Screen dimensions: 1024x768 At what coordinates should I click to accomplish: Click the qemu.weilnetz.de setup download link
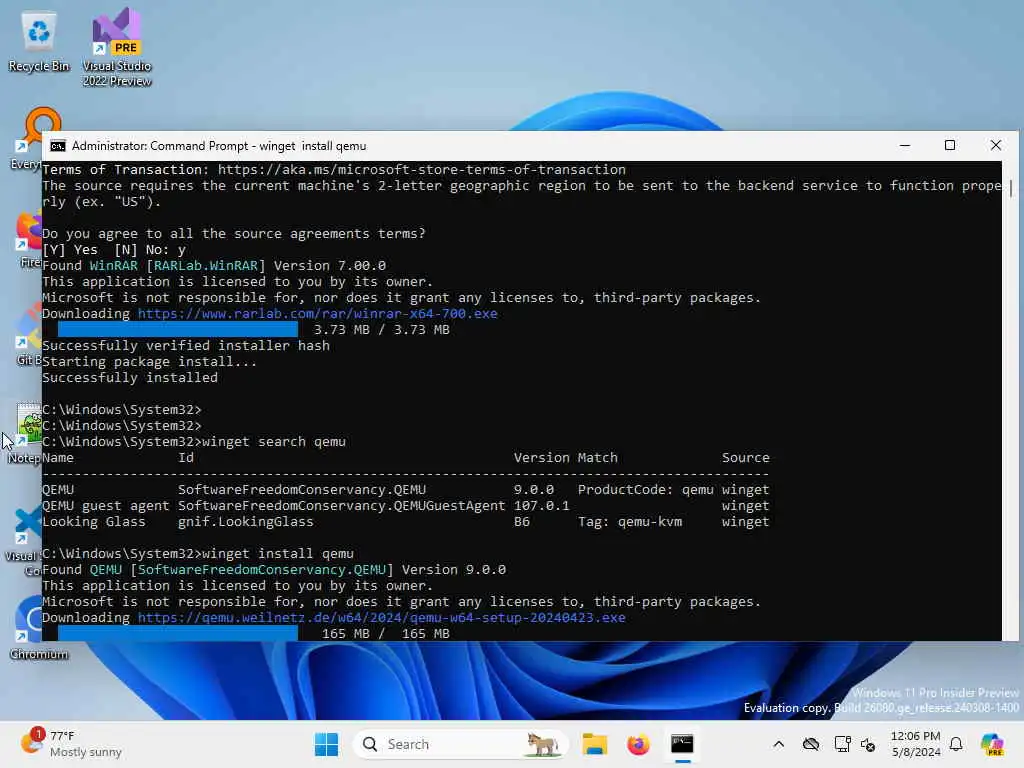(381, 617)
